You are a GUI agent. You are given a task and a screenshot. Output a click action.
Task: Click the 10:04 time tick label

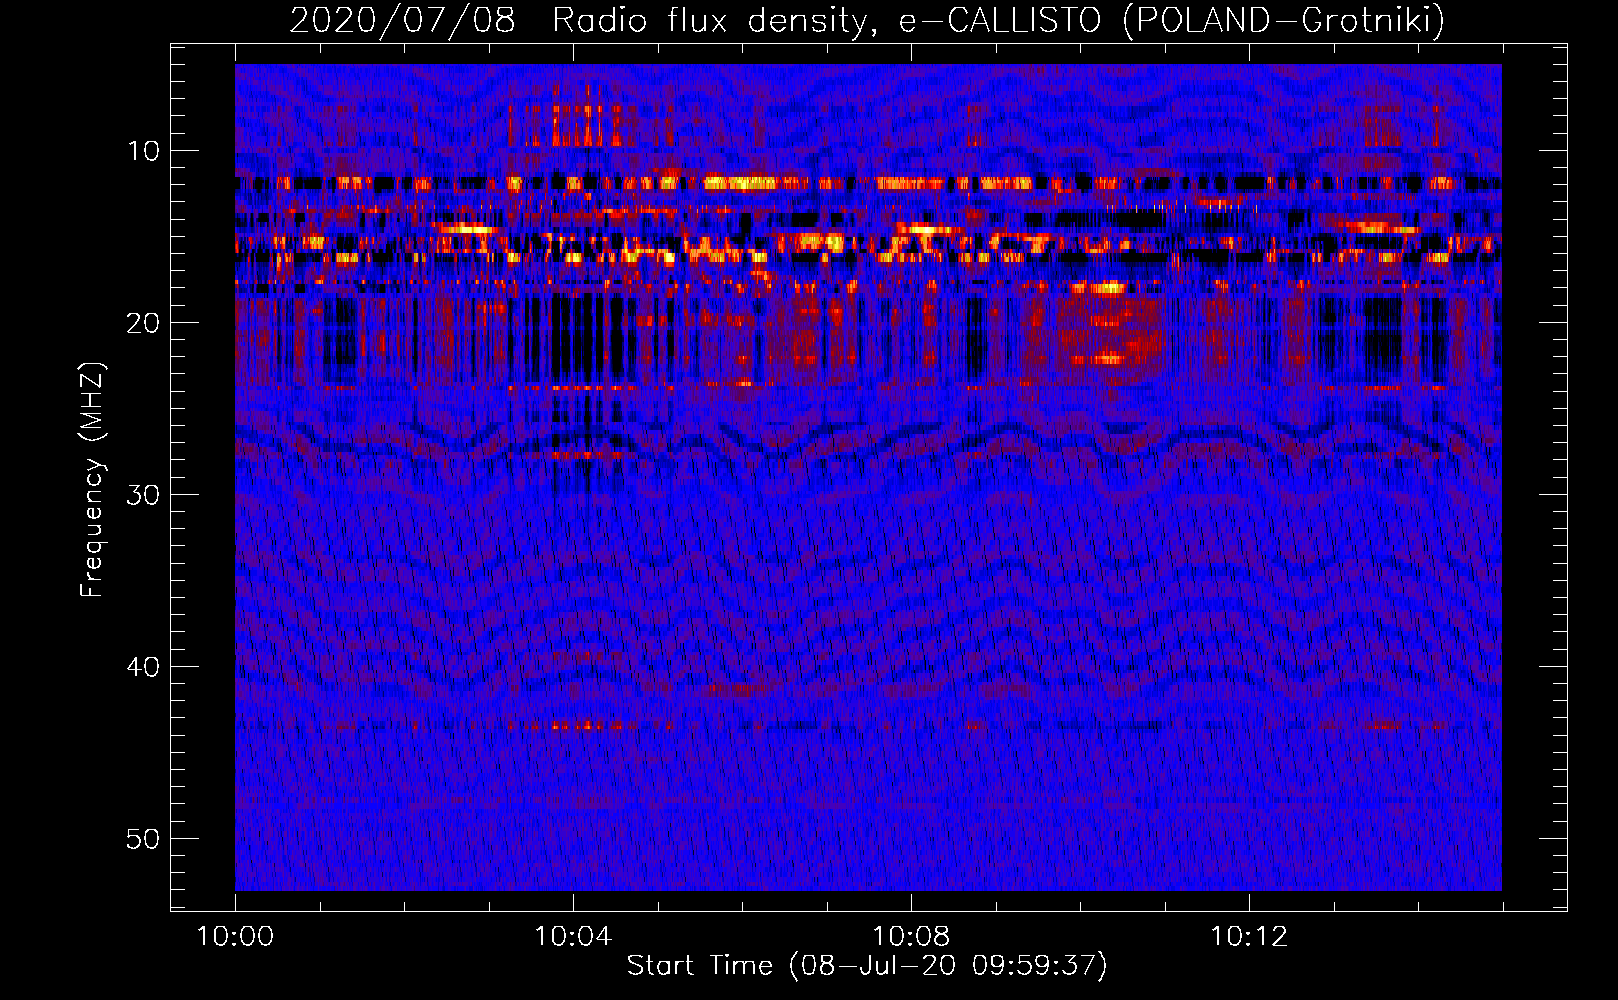[x=573, y=937]
